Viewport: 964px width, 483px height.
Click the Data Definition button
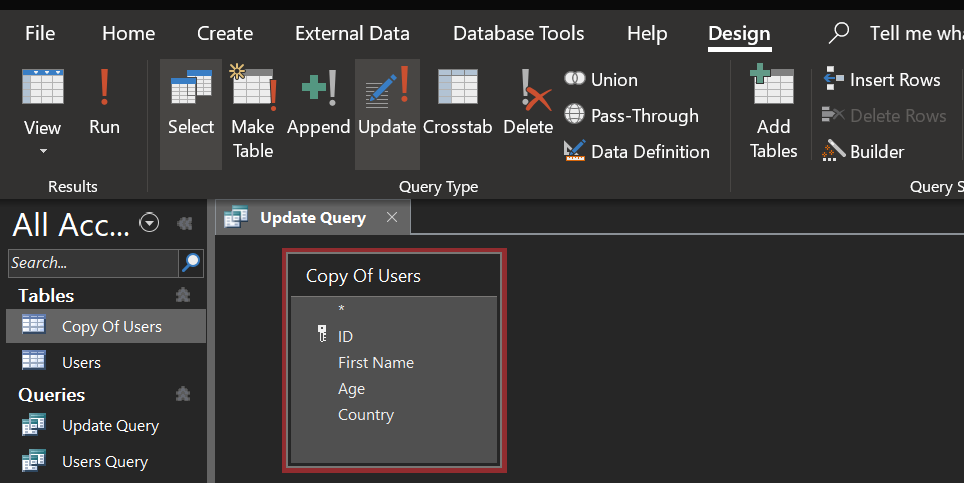[637, 152]
